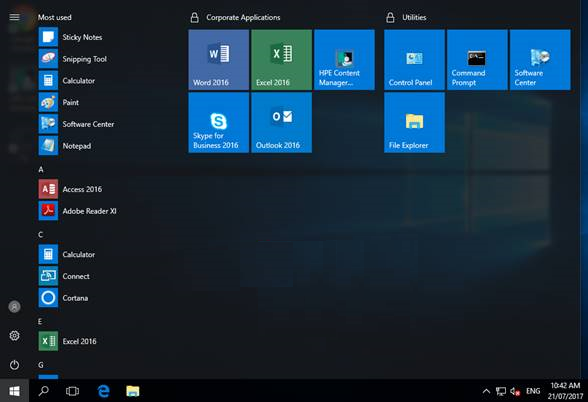This screenshot has height=402, width=588.
Task: Launch the HPE Content Manager tile
Action: click(x=344, y=60)
